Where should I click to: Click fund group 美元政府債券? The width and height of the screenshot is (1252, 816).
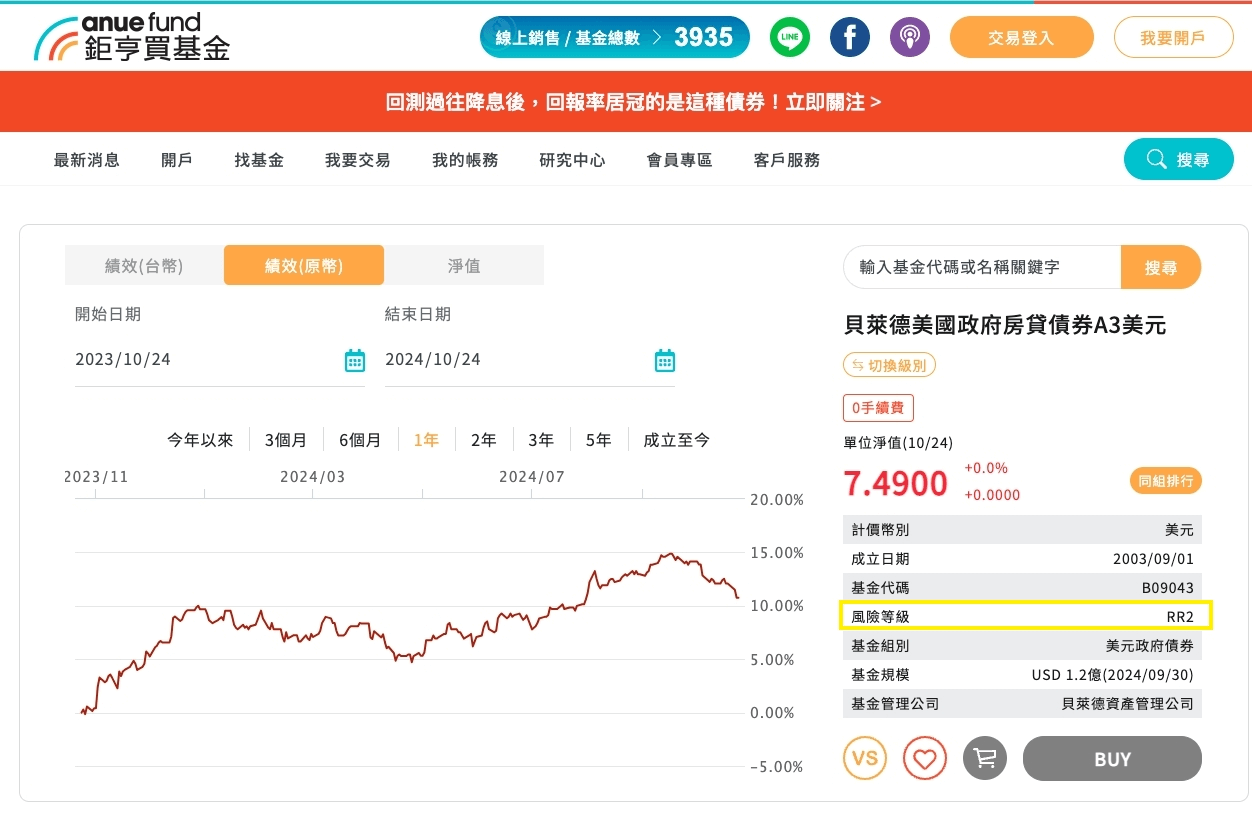[x=1150, y=646]
